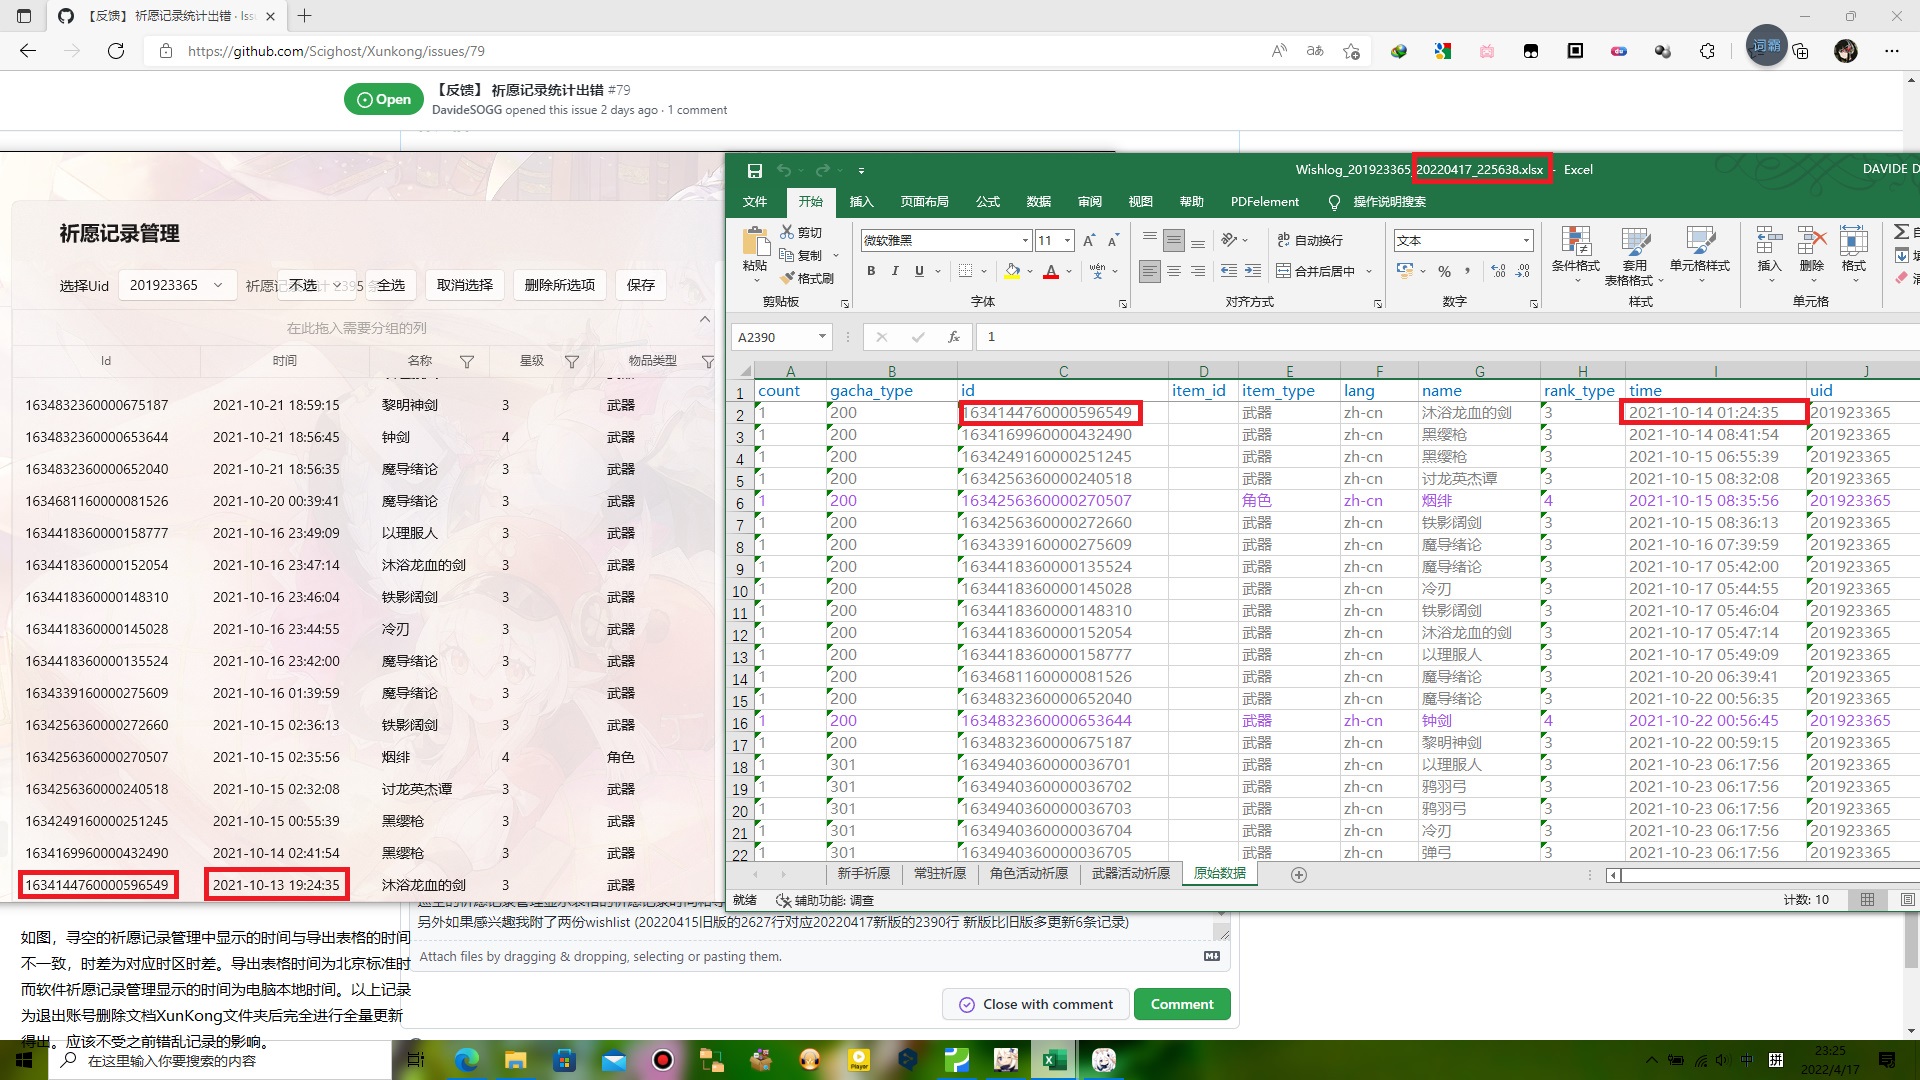This screenshot has height=1080, width=1920.
Task: Click the 删除所选项 button
Action: 559,285
